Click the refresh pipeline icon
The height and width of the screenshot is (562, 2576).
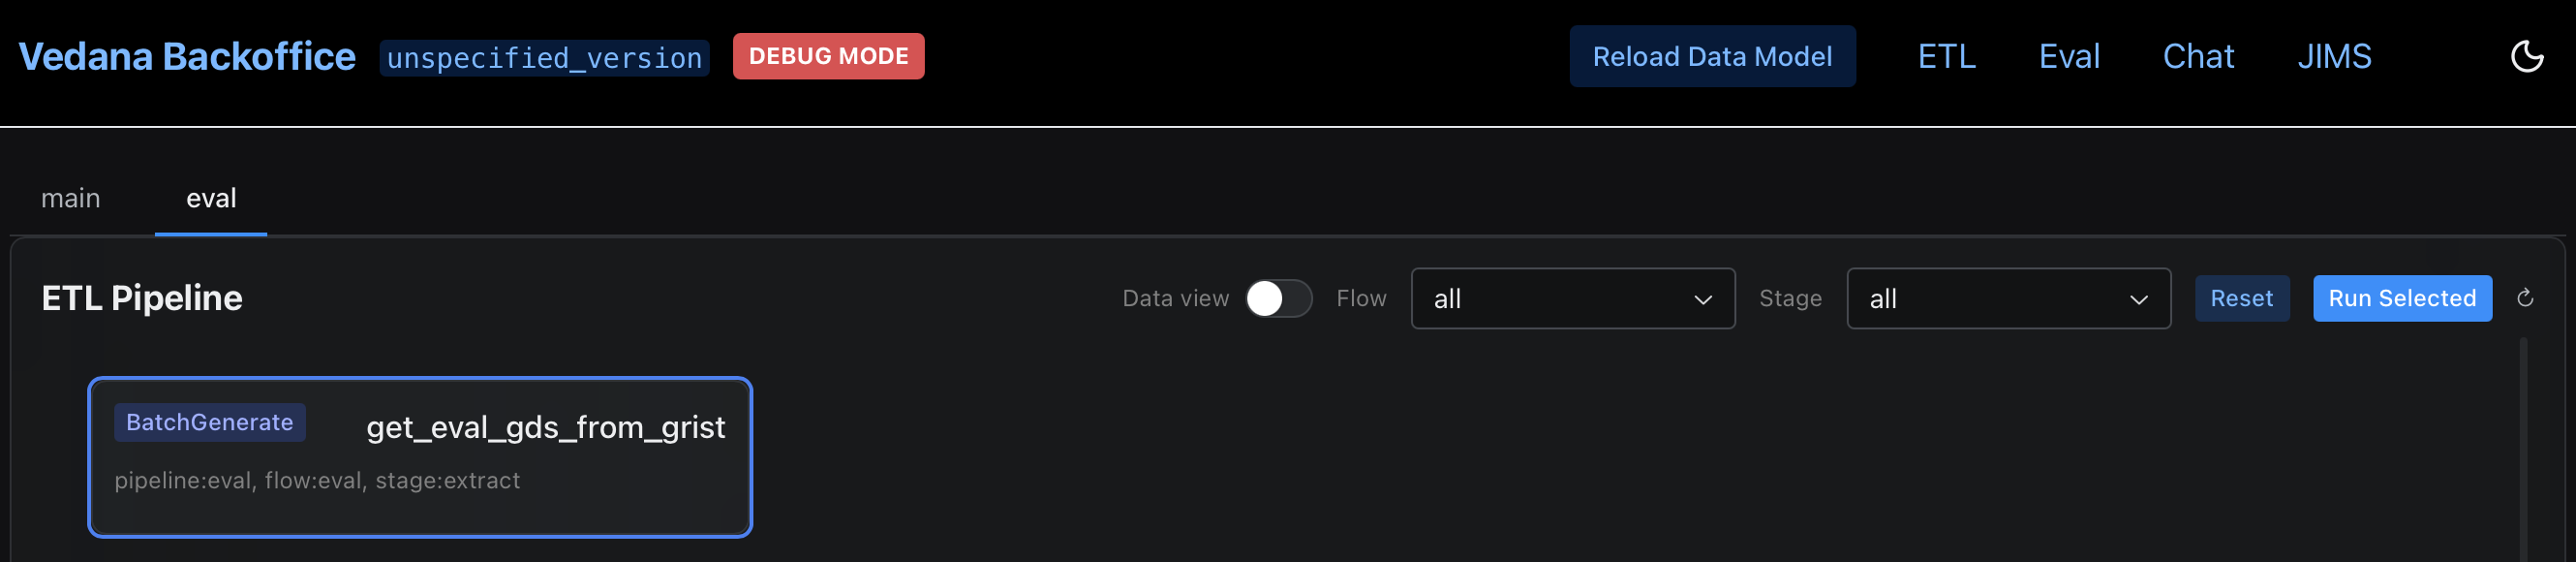(2524, 298)
